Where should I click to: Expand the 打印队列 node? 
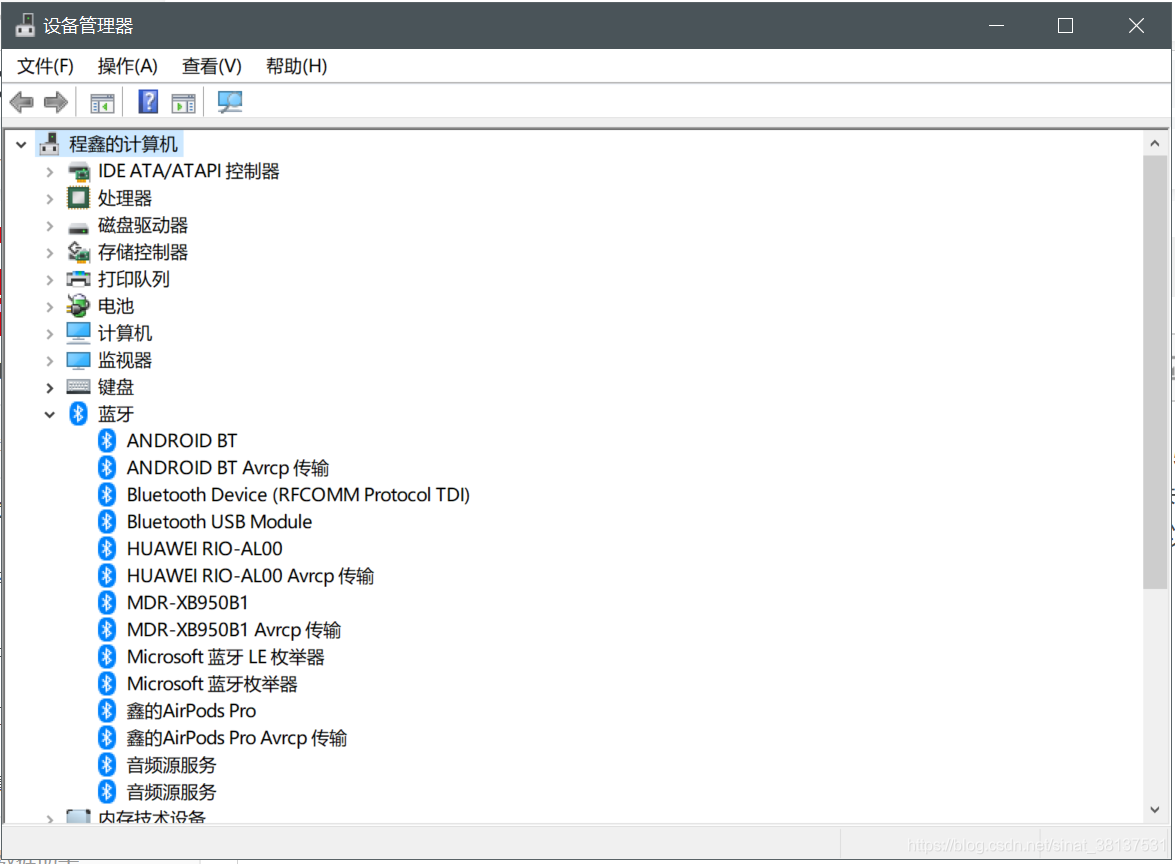point(49,280)
